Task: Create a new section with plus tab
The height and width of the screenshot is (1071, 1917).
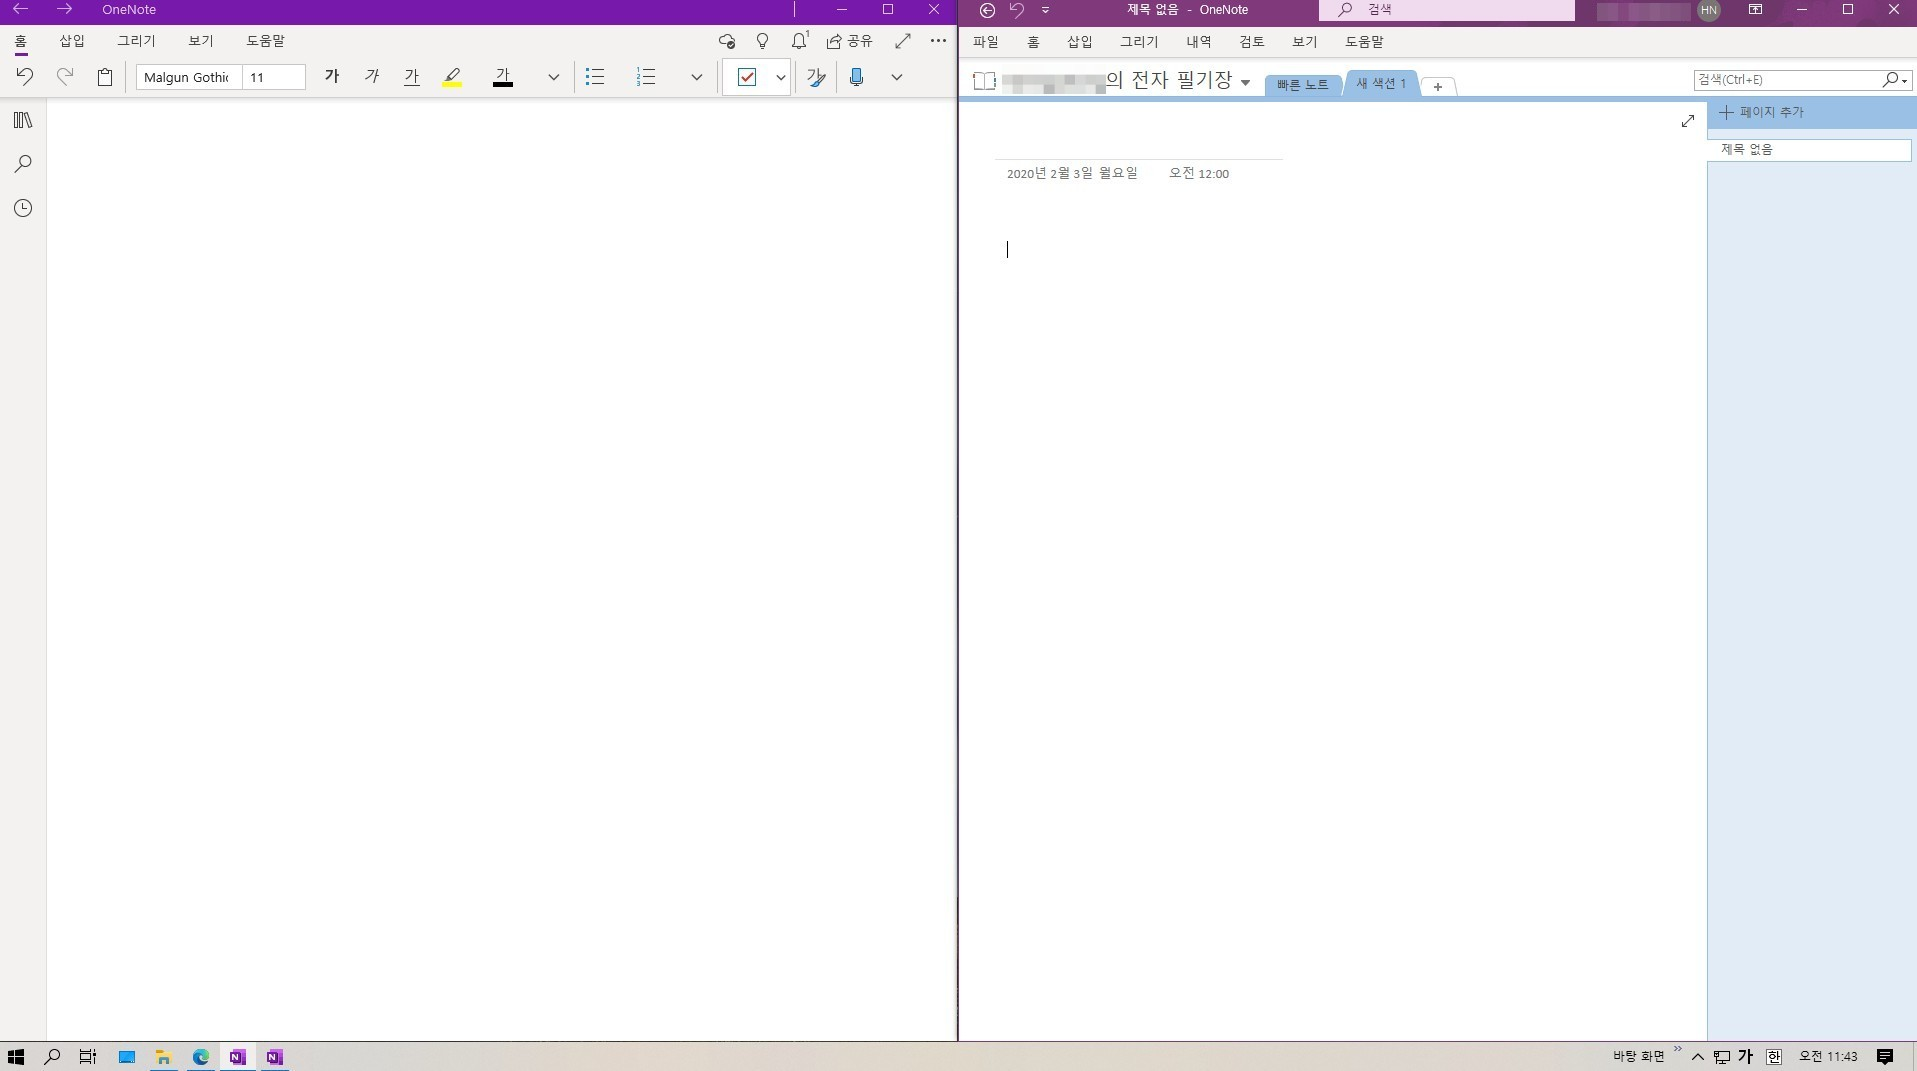Action: (1438, 86)
